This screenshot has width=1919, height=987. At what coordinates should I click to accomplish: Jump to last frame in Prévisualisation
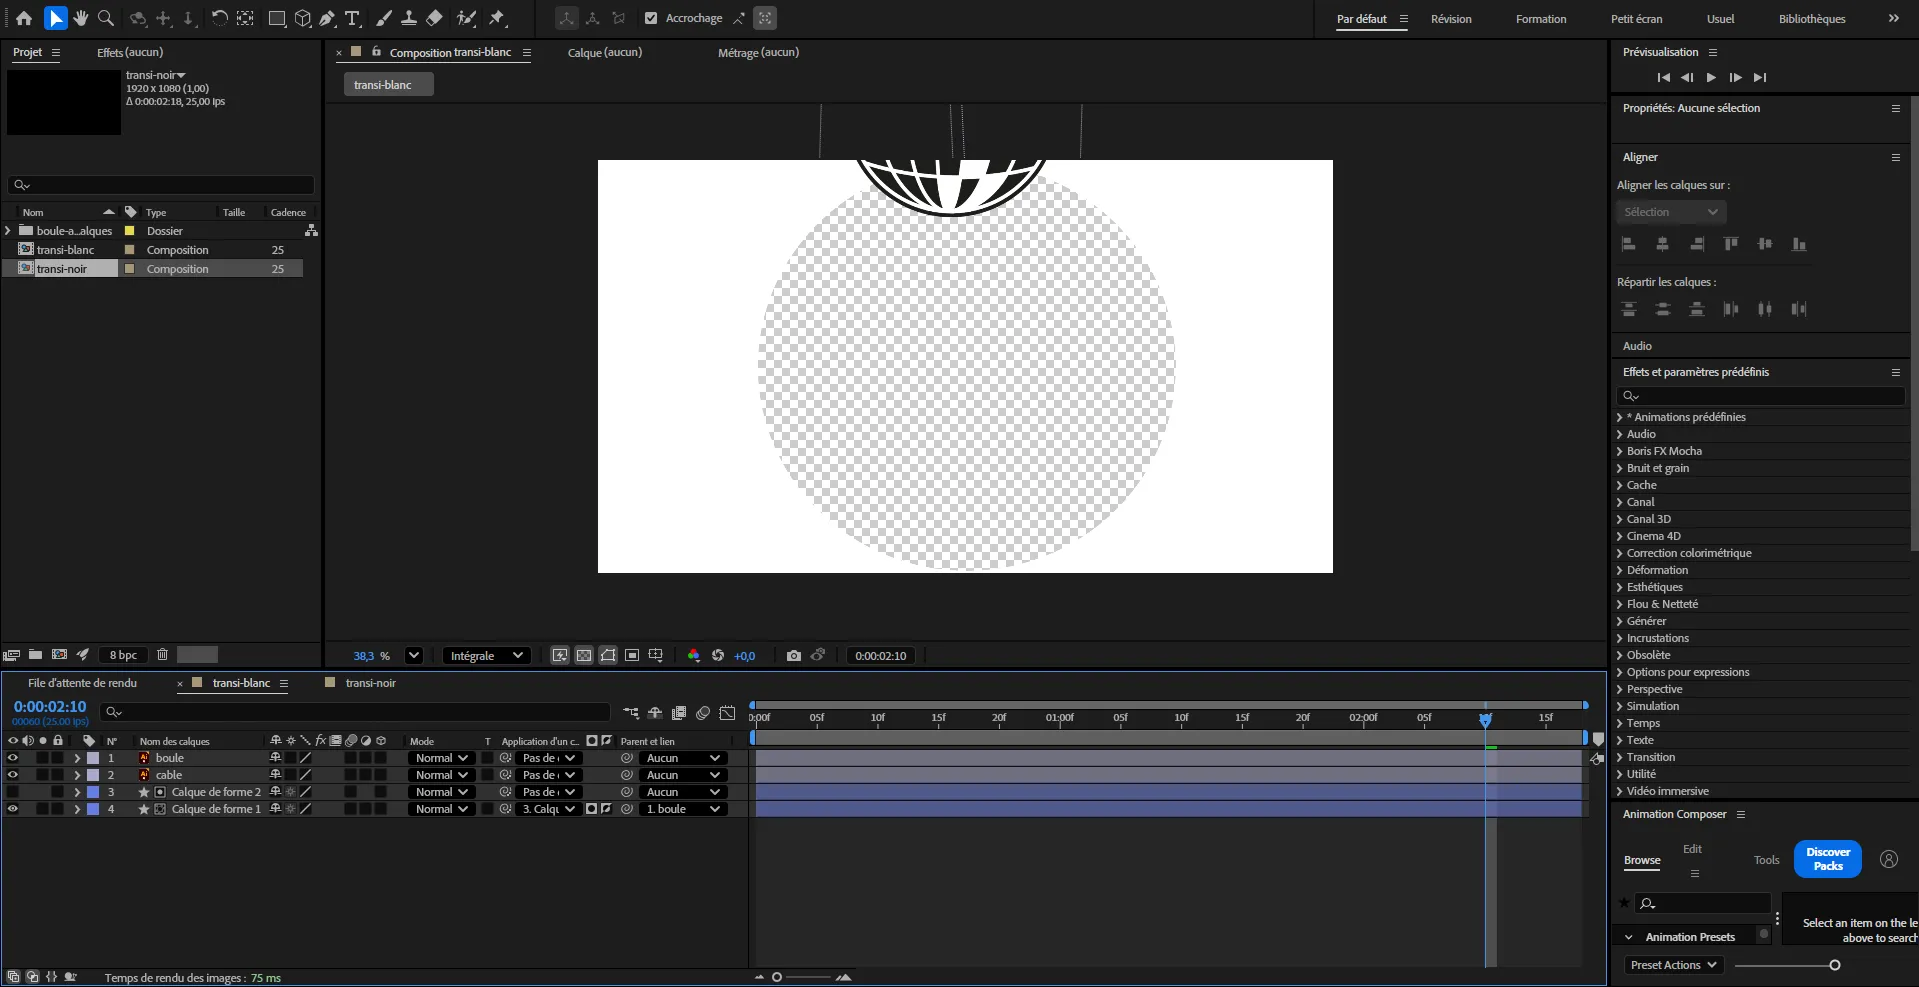(x=1760, y=77)
